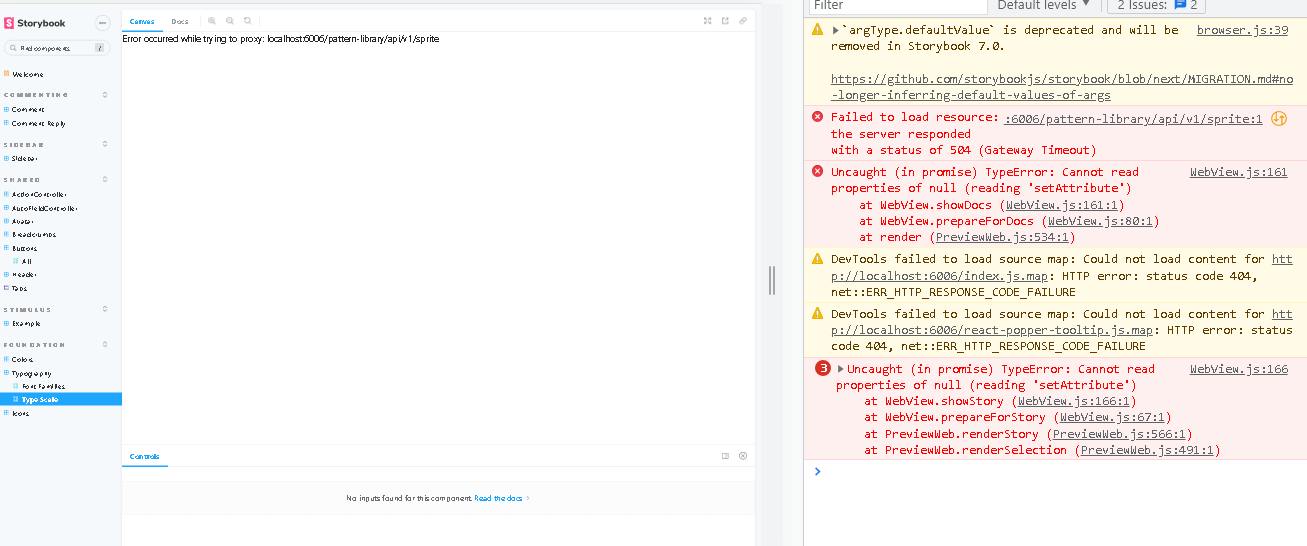This screenshot has height=546, width=1307.
Task: Open the :6006/pattern-library/api/v1/sprite:1 resource link
Action: pyautogui.click(x=1133, y=118)
